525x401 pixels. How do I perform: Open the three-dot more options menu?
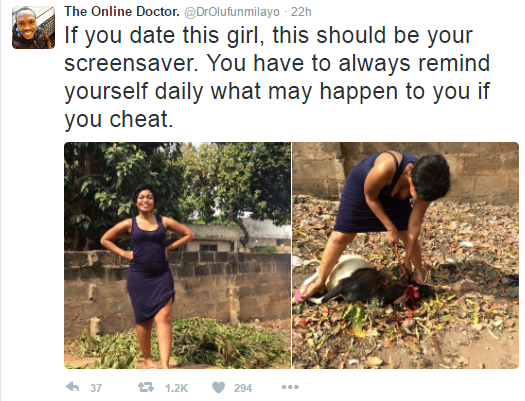[290, 387]
